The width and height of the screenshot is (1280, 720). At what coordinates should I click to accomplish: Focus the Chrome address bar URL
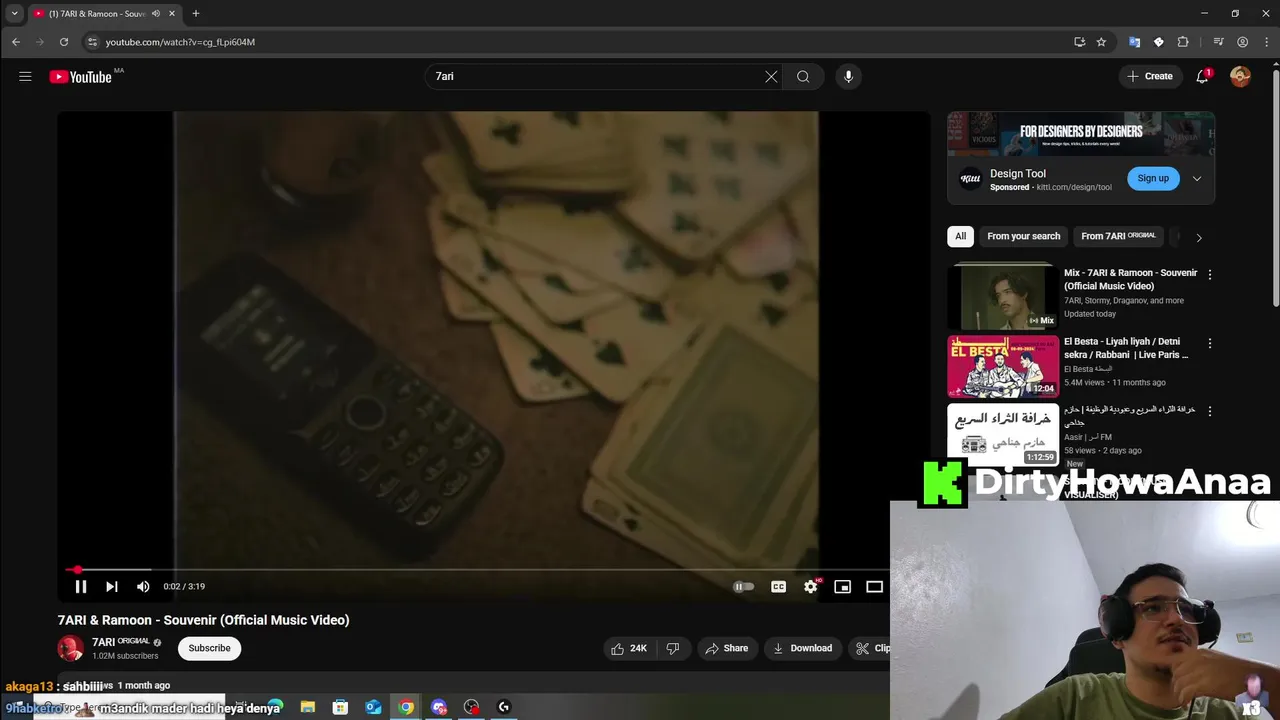tap(180, 42)
